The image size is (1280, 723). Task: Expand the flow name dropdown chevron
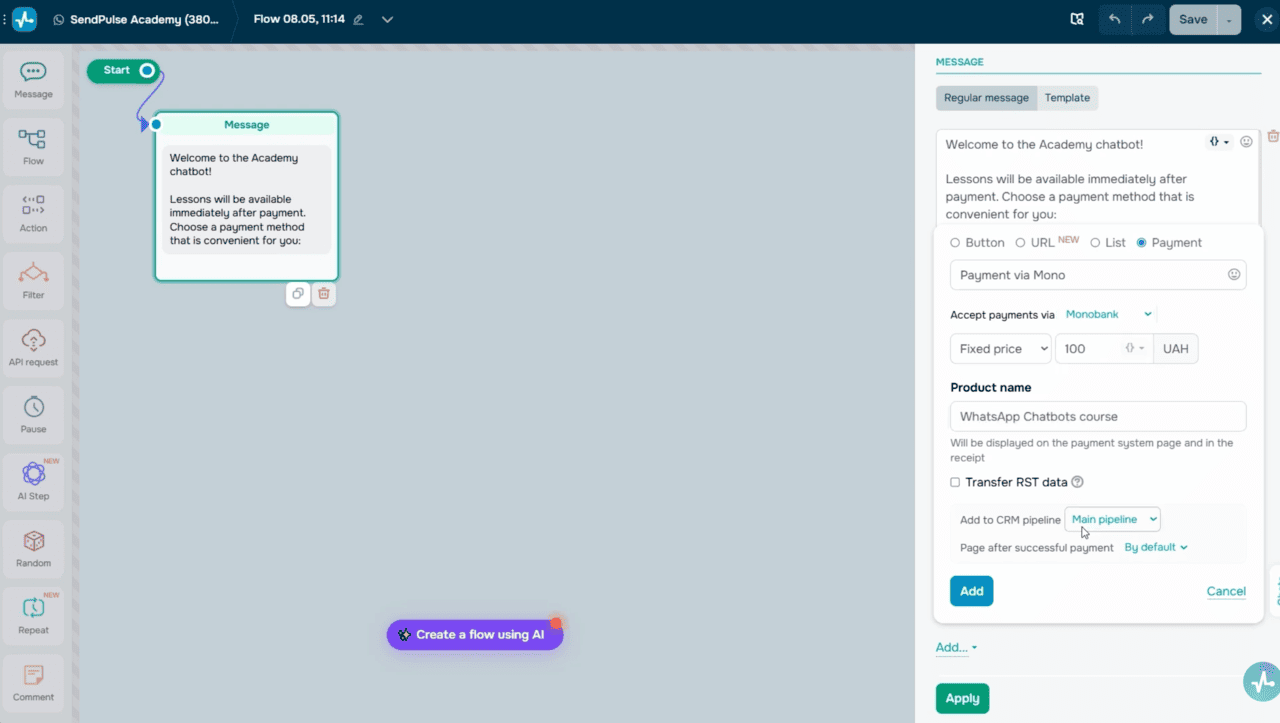pyautogui.click(x=388, y=20)
